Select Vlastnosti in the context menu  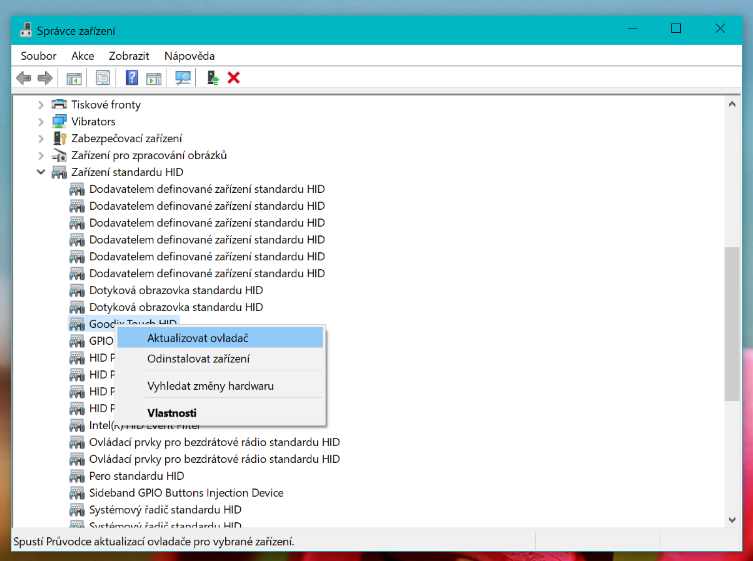(172, 413)
